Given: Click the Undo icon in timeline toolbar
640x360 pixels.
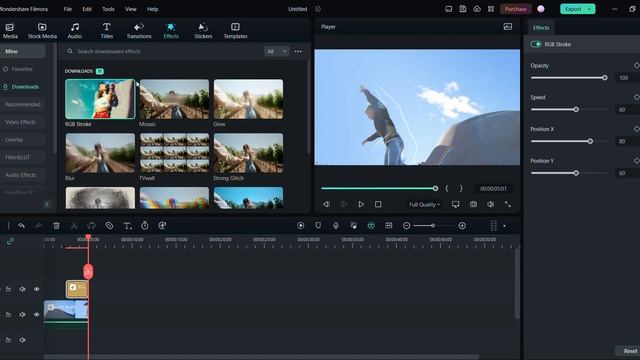Looking at the screenshot, I should click(x=21, y=225).
